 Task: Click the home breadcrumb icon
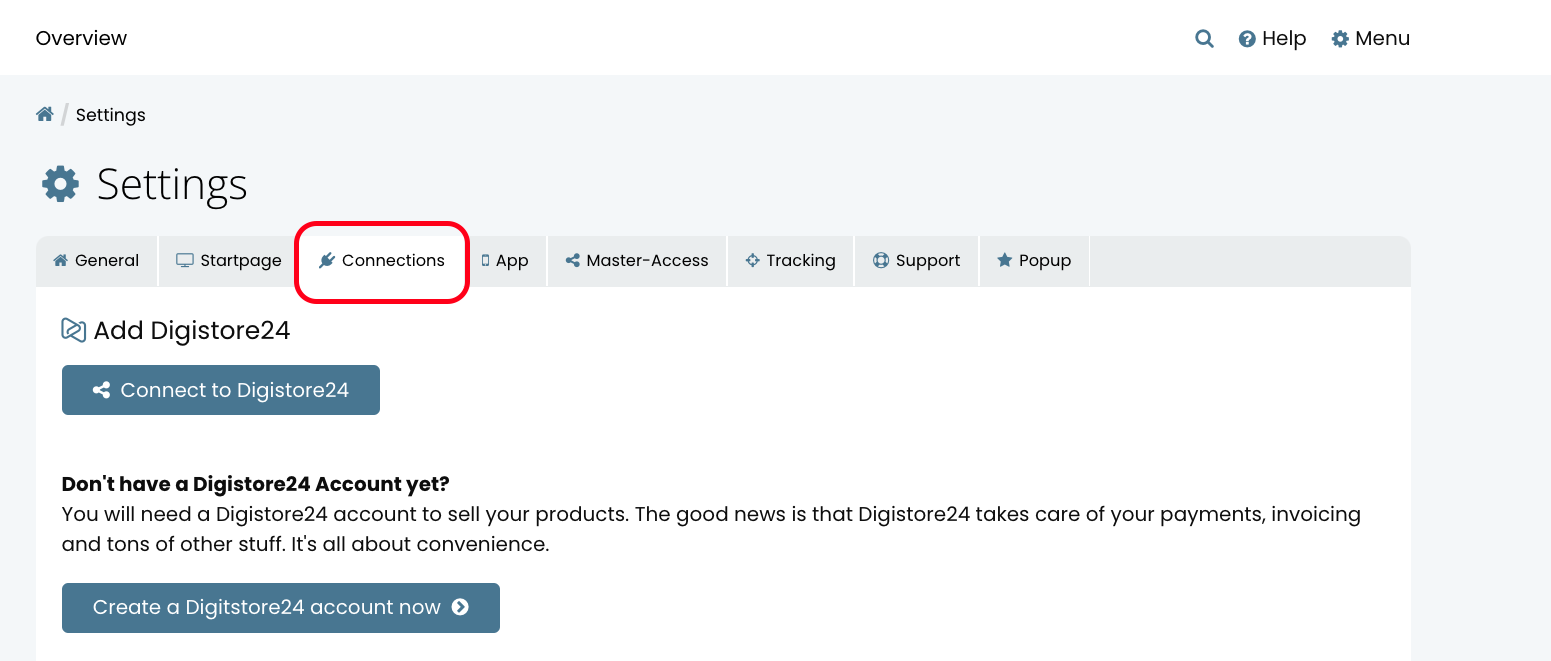[45, 114]
